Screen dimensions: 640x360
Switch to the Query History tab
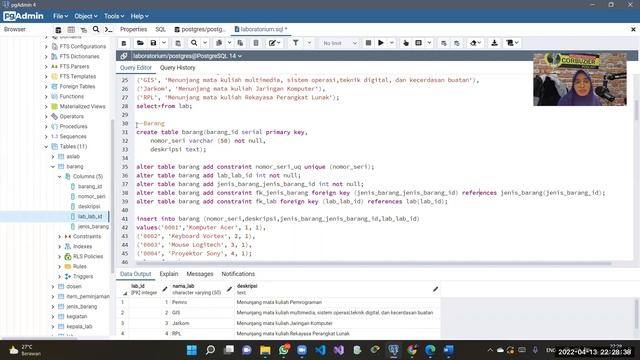click(178, 68)
